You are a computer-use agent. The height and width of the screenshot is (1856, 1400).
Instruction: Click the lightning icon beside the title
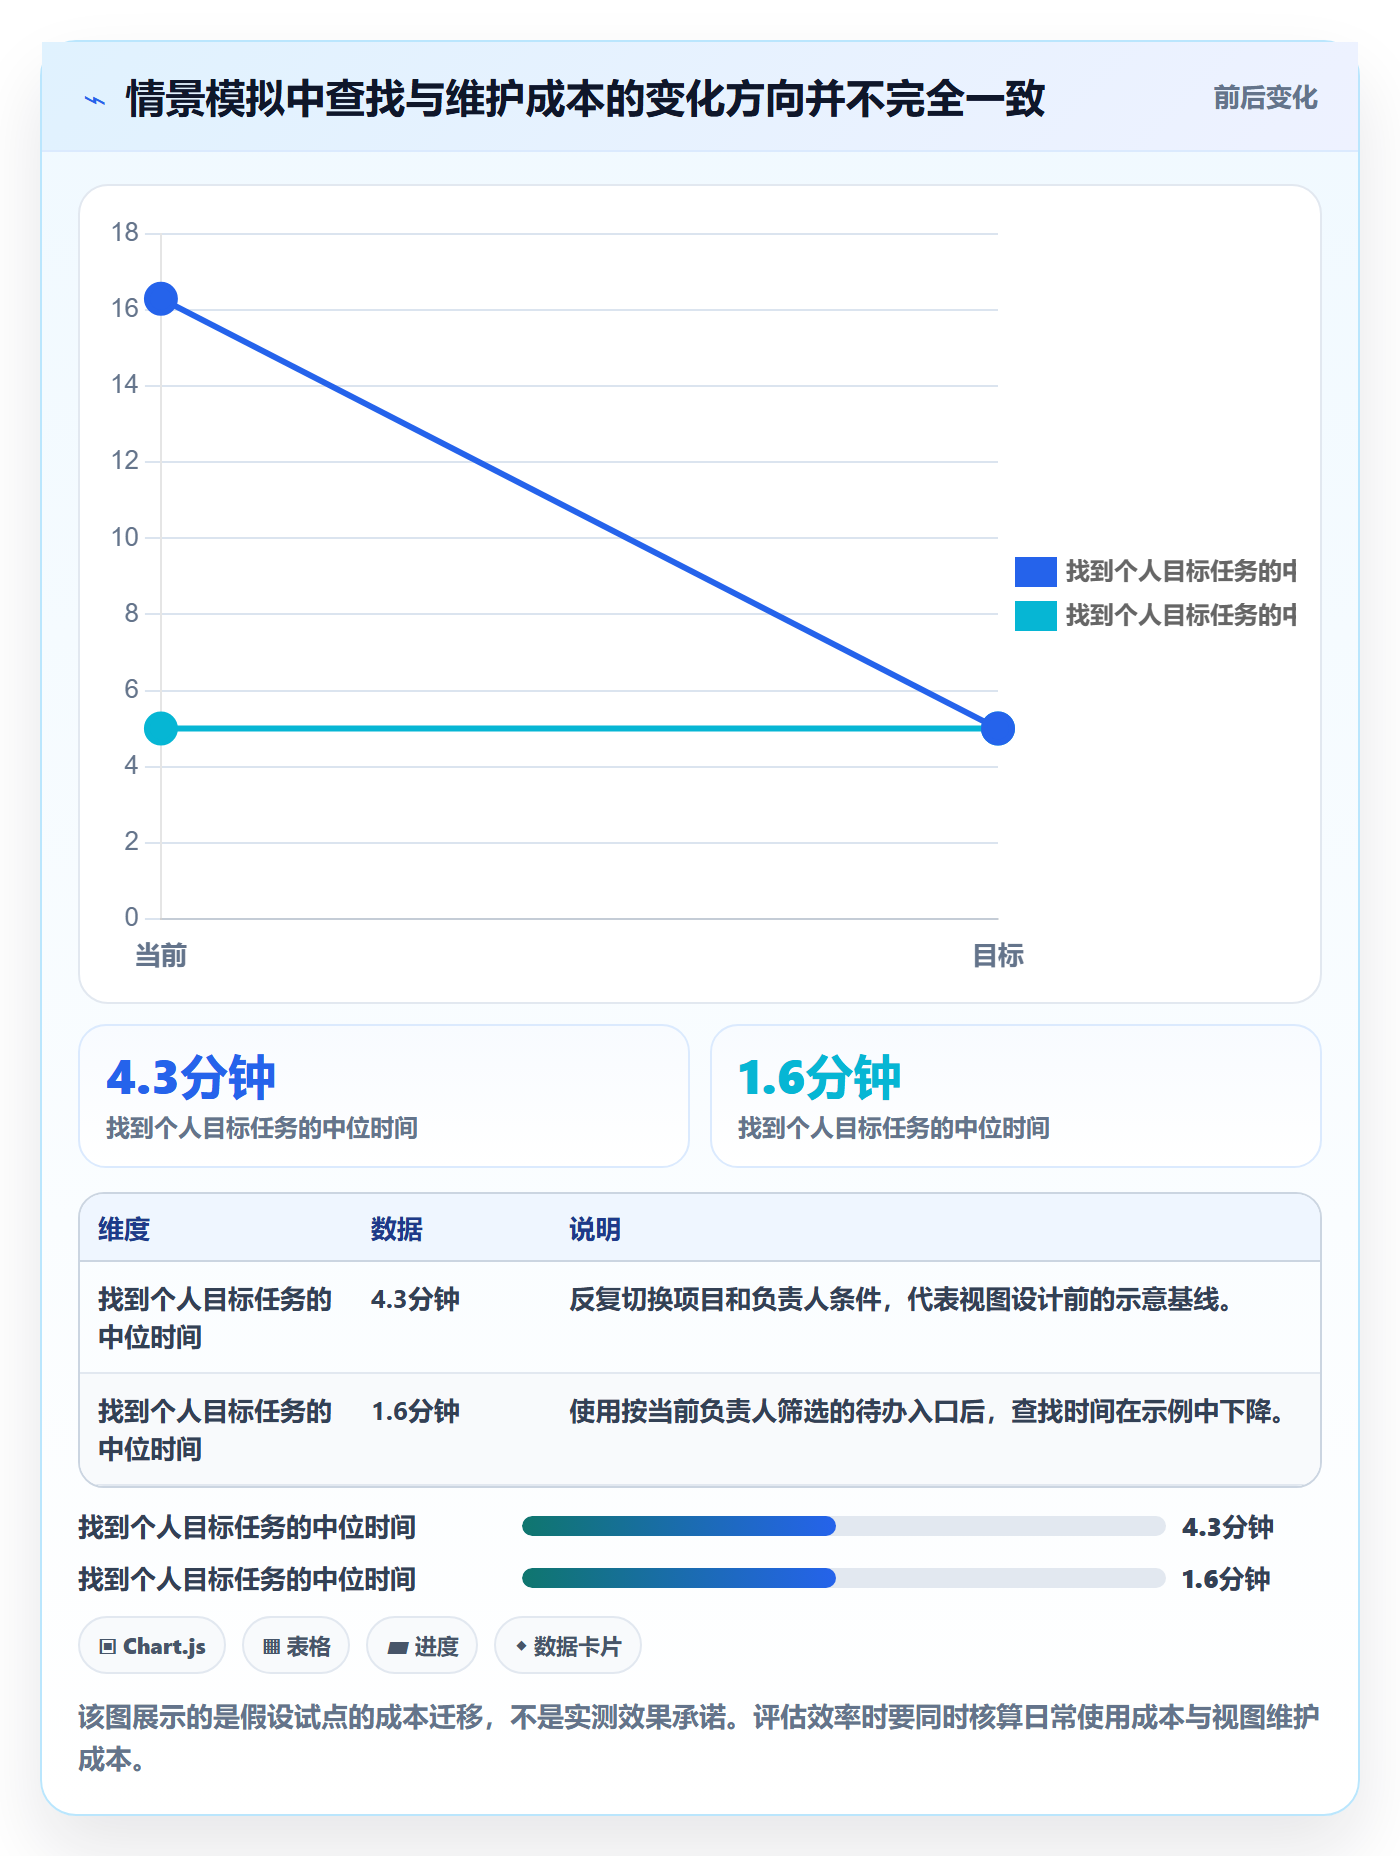coord(95,100)
